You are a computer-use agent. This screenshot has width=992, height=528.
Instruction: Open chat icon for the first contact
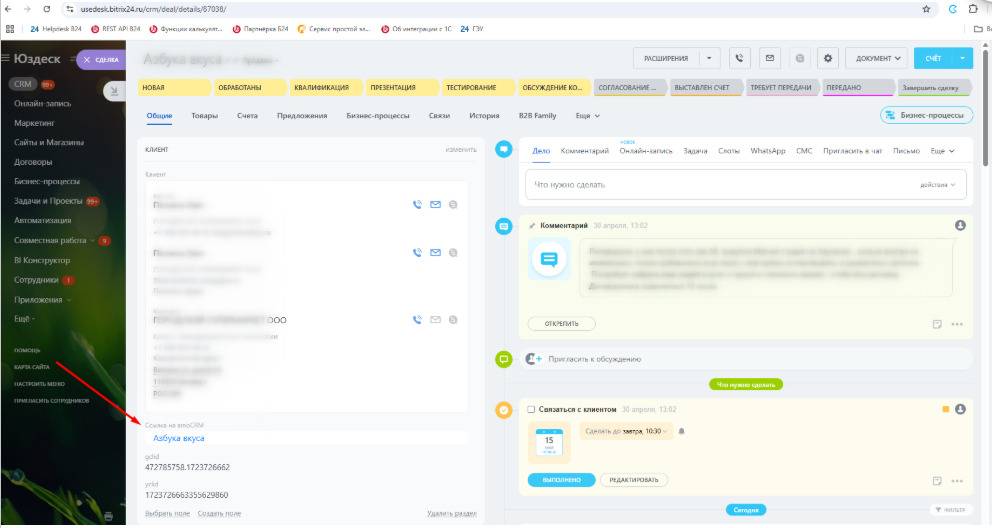pos(453,205)
